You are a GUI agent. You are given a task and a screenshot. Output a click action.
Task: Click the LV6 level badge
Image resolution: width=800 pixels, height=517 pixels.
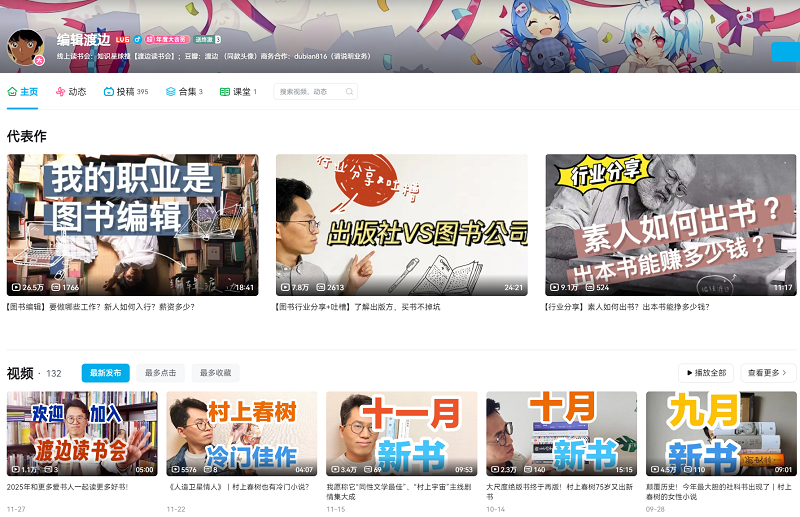point(122,39)
